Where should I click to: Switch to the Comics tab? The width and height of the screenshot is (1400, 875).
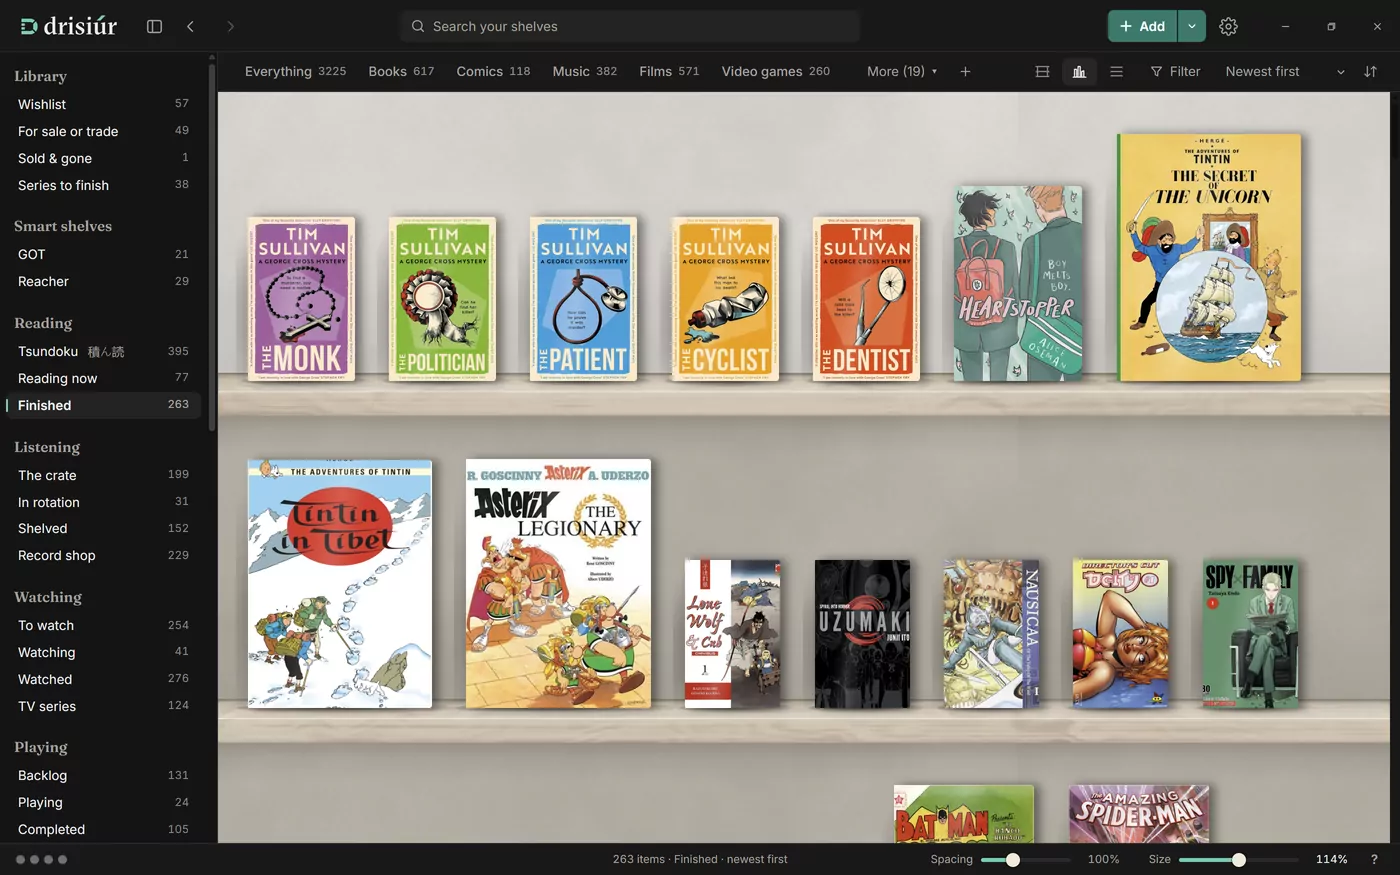(x=493, y=71)
